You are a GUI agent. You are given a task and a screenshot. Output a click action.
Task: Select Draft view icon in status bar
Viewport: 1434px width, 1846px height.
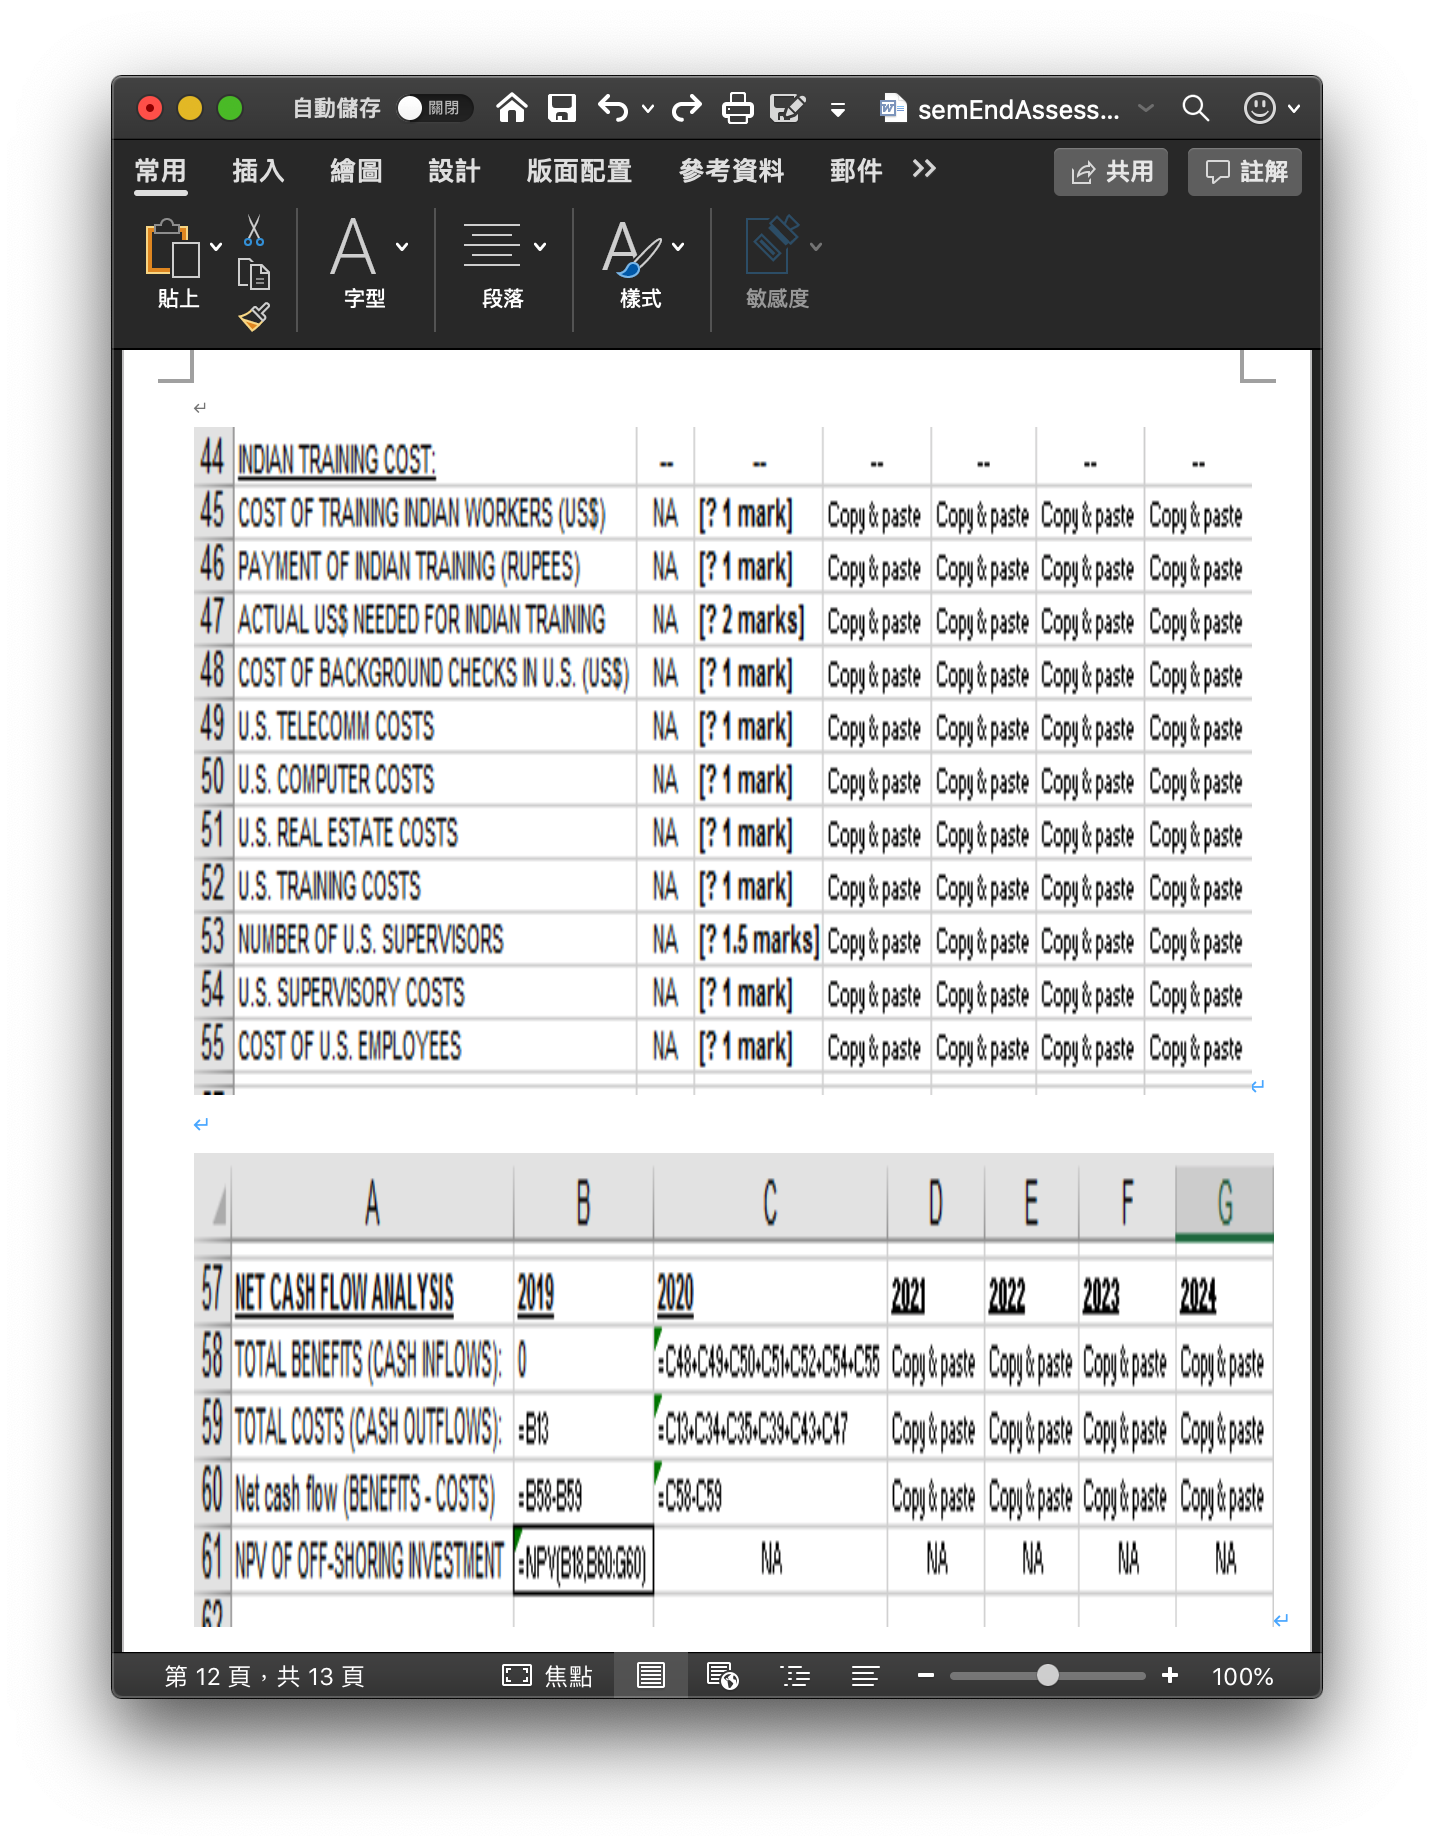(x=865, y=1676)
